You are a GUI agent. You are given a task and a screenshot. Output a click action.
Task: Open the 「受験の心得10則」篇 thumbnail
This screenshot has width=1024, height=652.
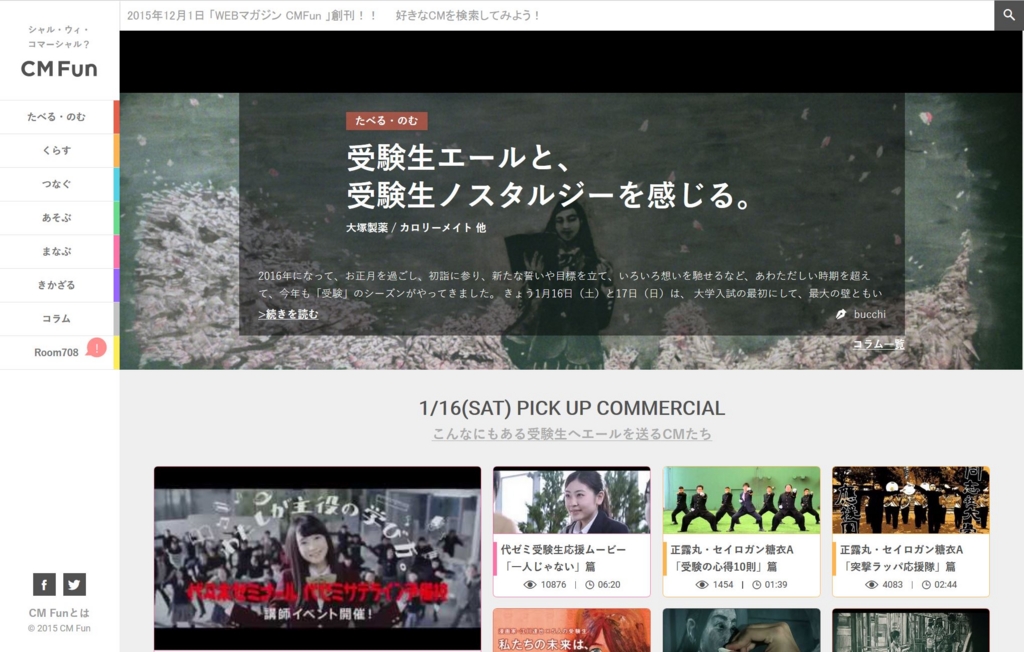tap(741, 501)
